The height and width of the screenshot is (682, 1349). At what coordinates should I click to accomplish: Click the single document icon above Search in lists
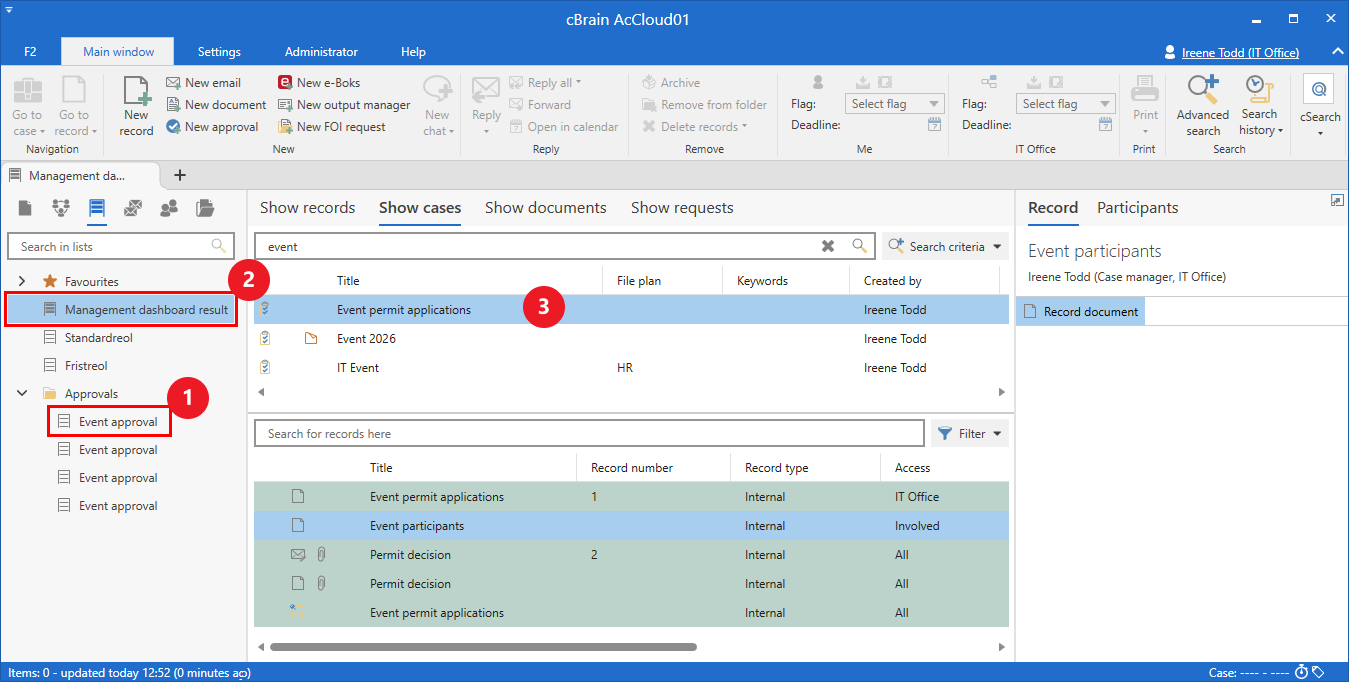[25, 208]
